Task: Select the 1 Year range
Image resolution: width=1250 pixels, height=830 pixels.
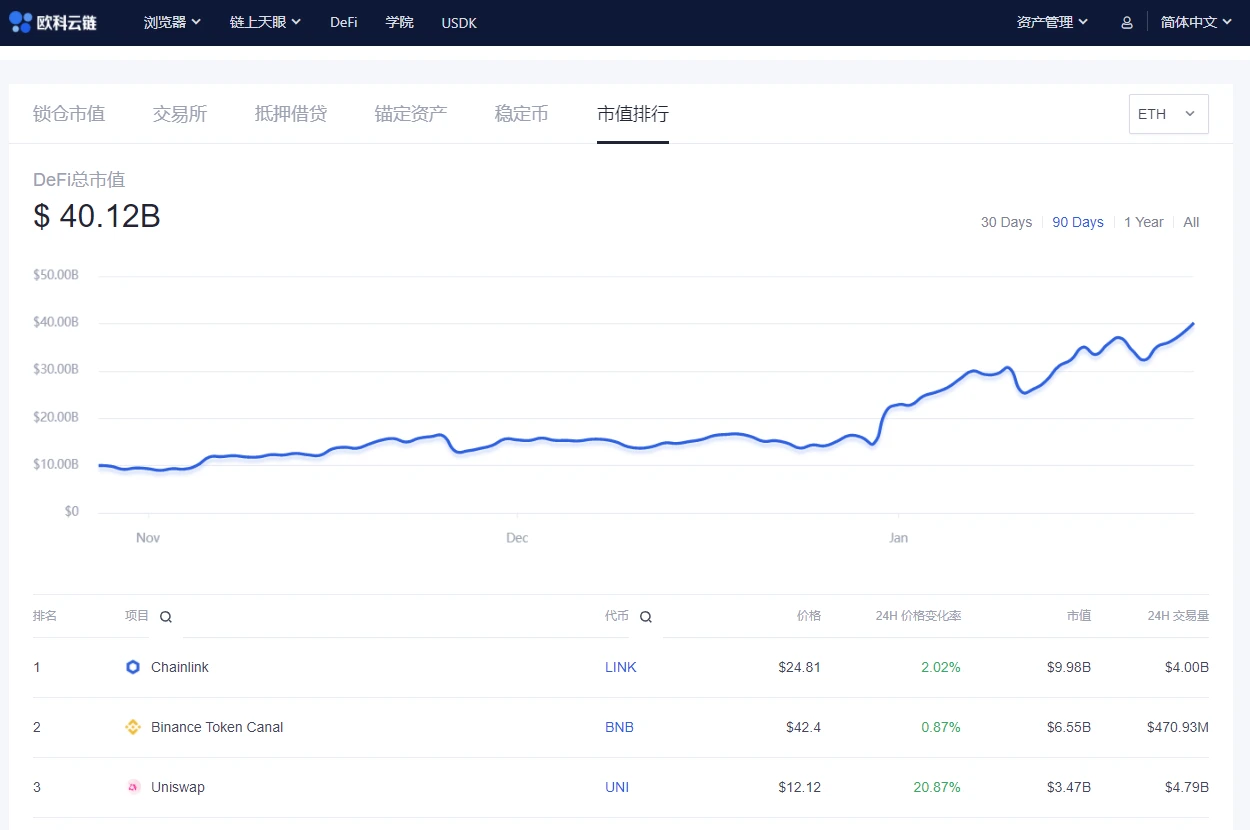Action: (1144, 222)
